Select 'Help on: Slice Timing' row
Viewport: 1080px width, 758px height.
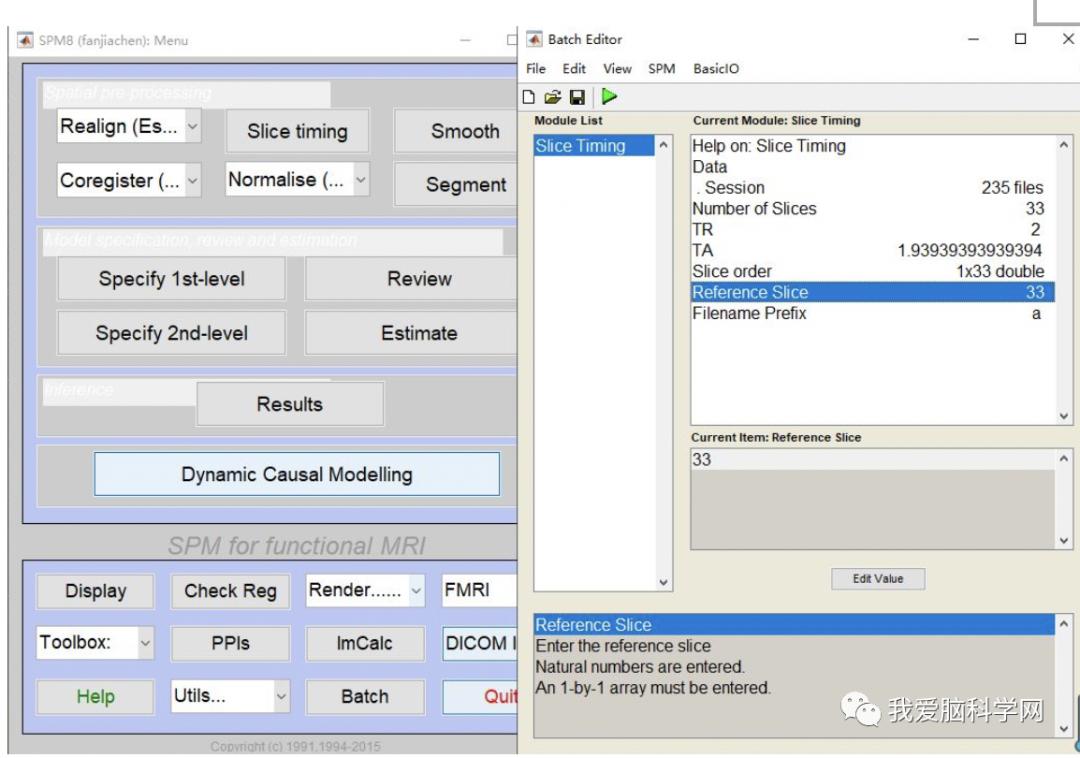click(x=873, y=146)
